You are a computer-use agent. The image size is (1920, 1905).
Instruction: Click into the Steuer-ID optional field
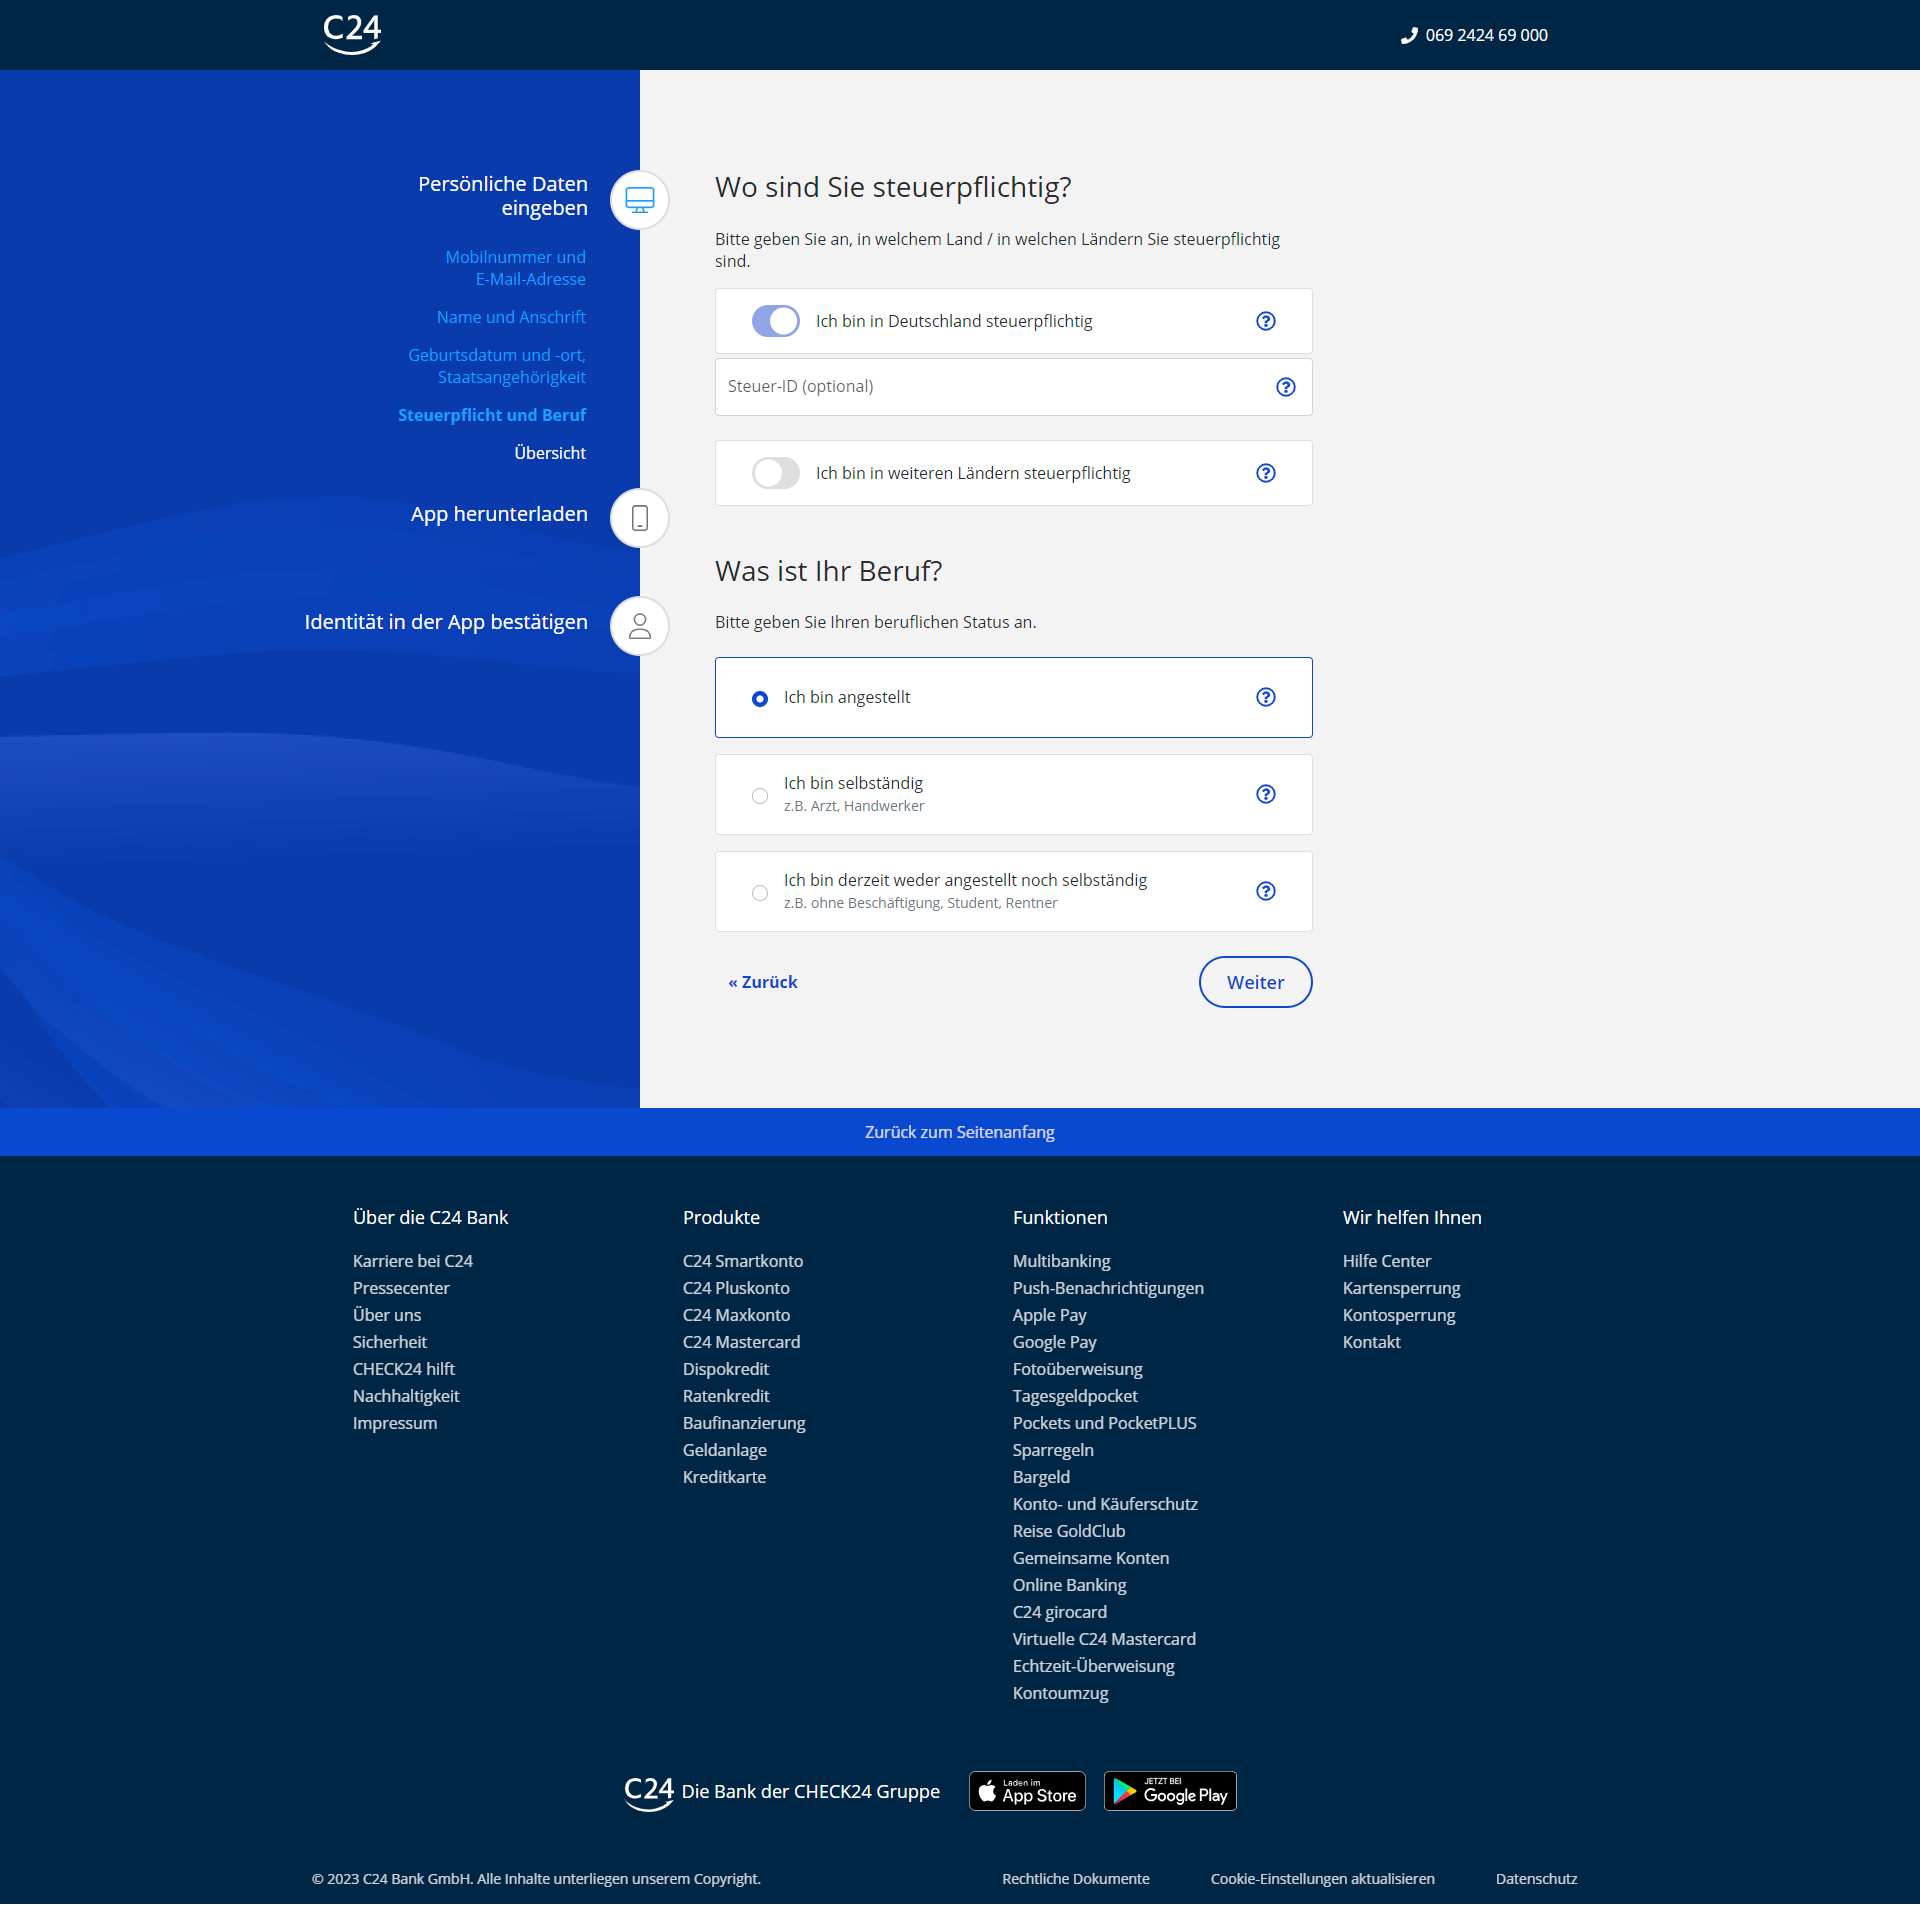point(990,387)
